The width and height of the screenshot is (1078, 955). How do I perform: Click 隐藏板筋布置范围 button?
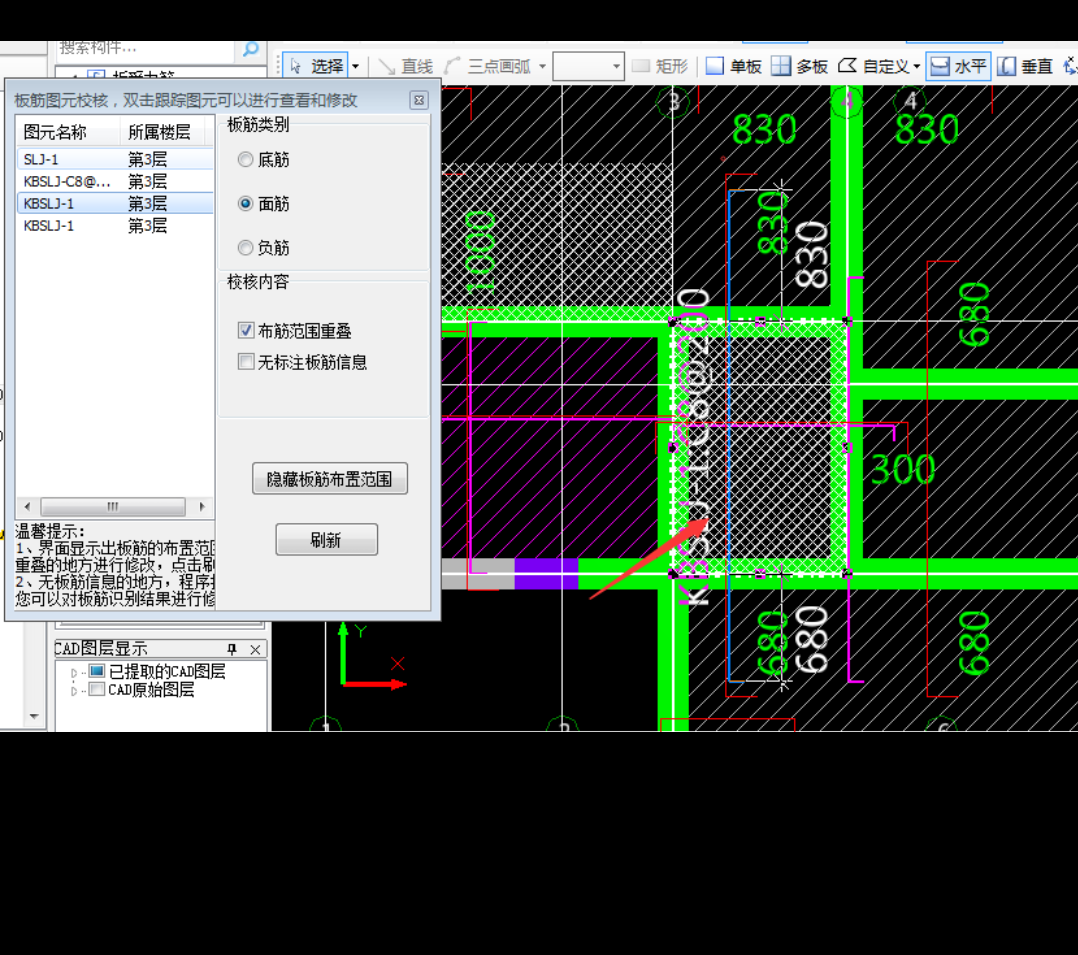click(x=330, y=479)
